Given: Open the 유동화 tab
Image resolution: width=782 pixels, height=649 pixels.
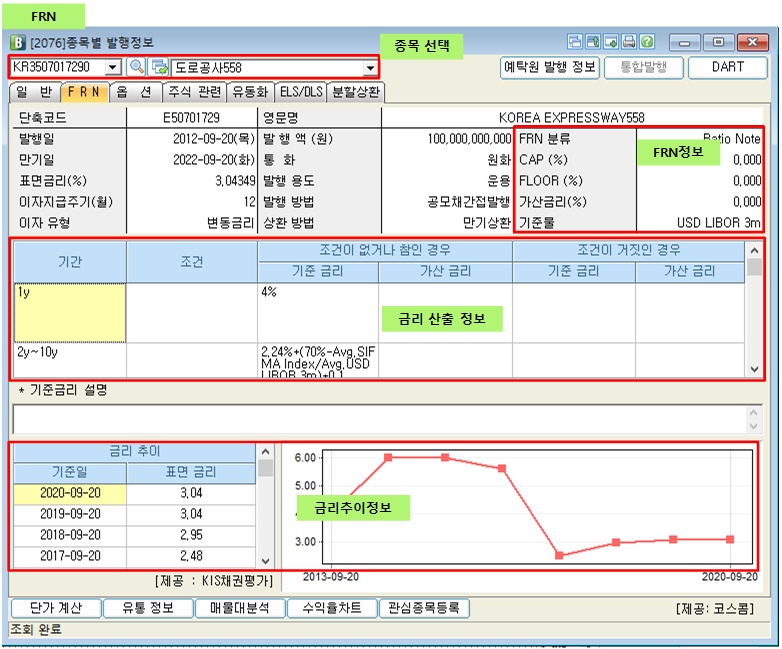Looking at the screenshot, I should pos(250,92).
